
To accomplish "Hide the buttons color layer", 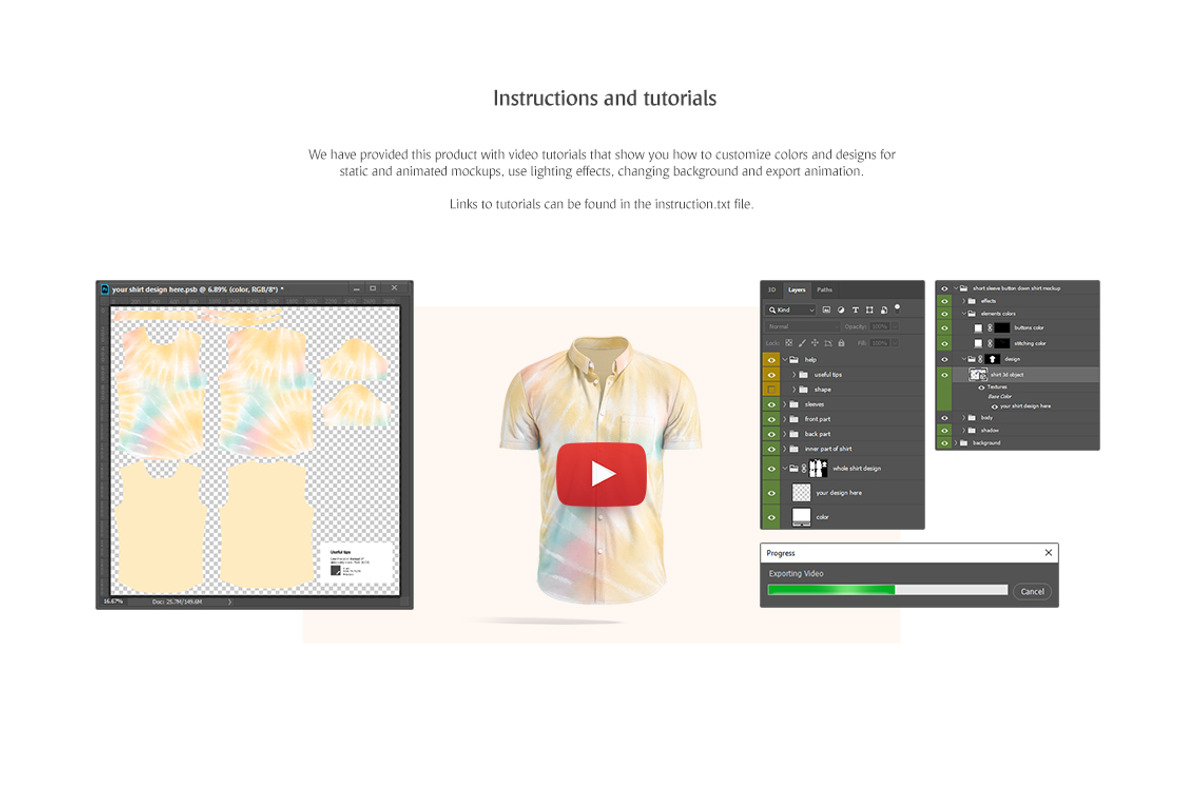I will [945, 328].
